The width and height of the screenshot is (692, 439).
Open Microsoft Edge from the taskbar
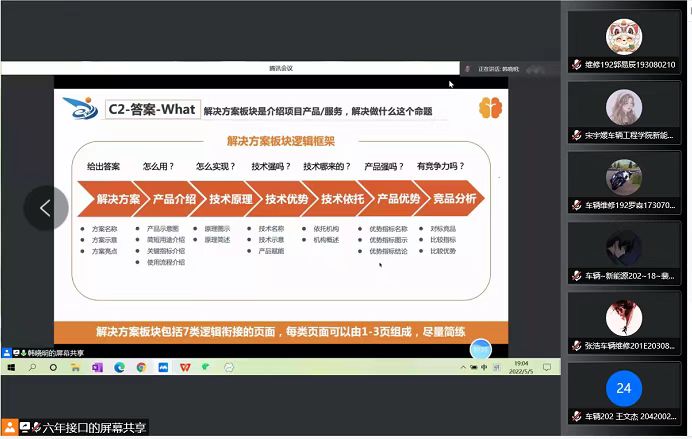[119, 367]
